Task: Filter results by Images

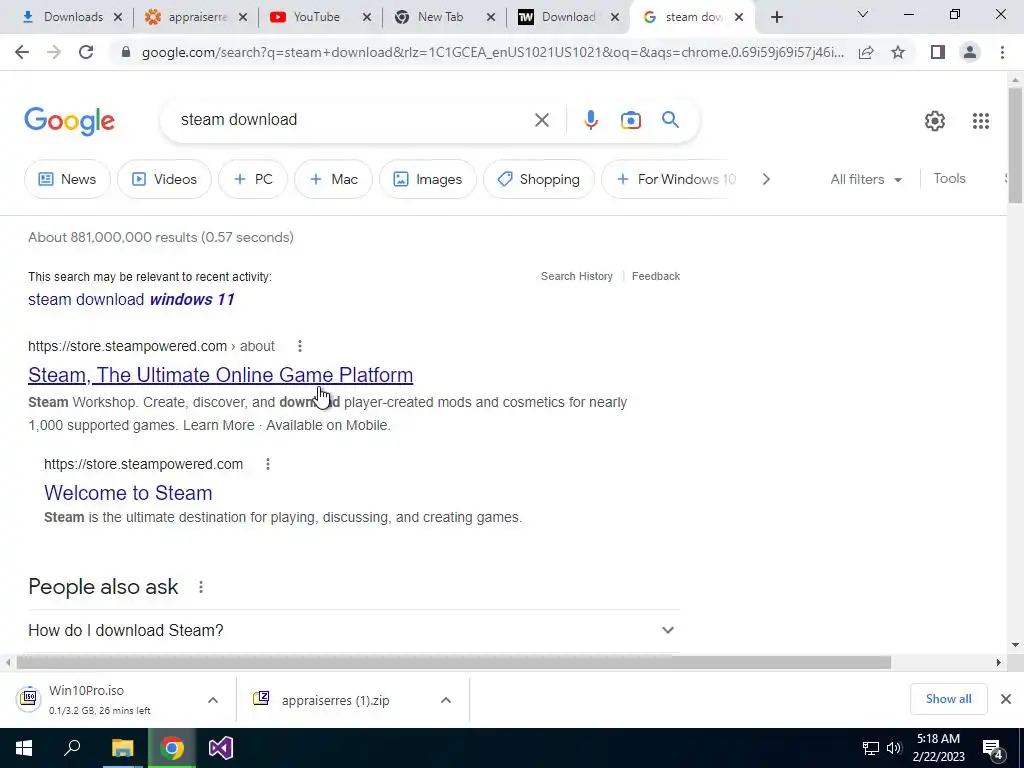Action: 428,180
